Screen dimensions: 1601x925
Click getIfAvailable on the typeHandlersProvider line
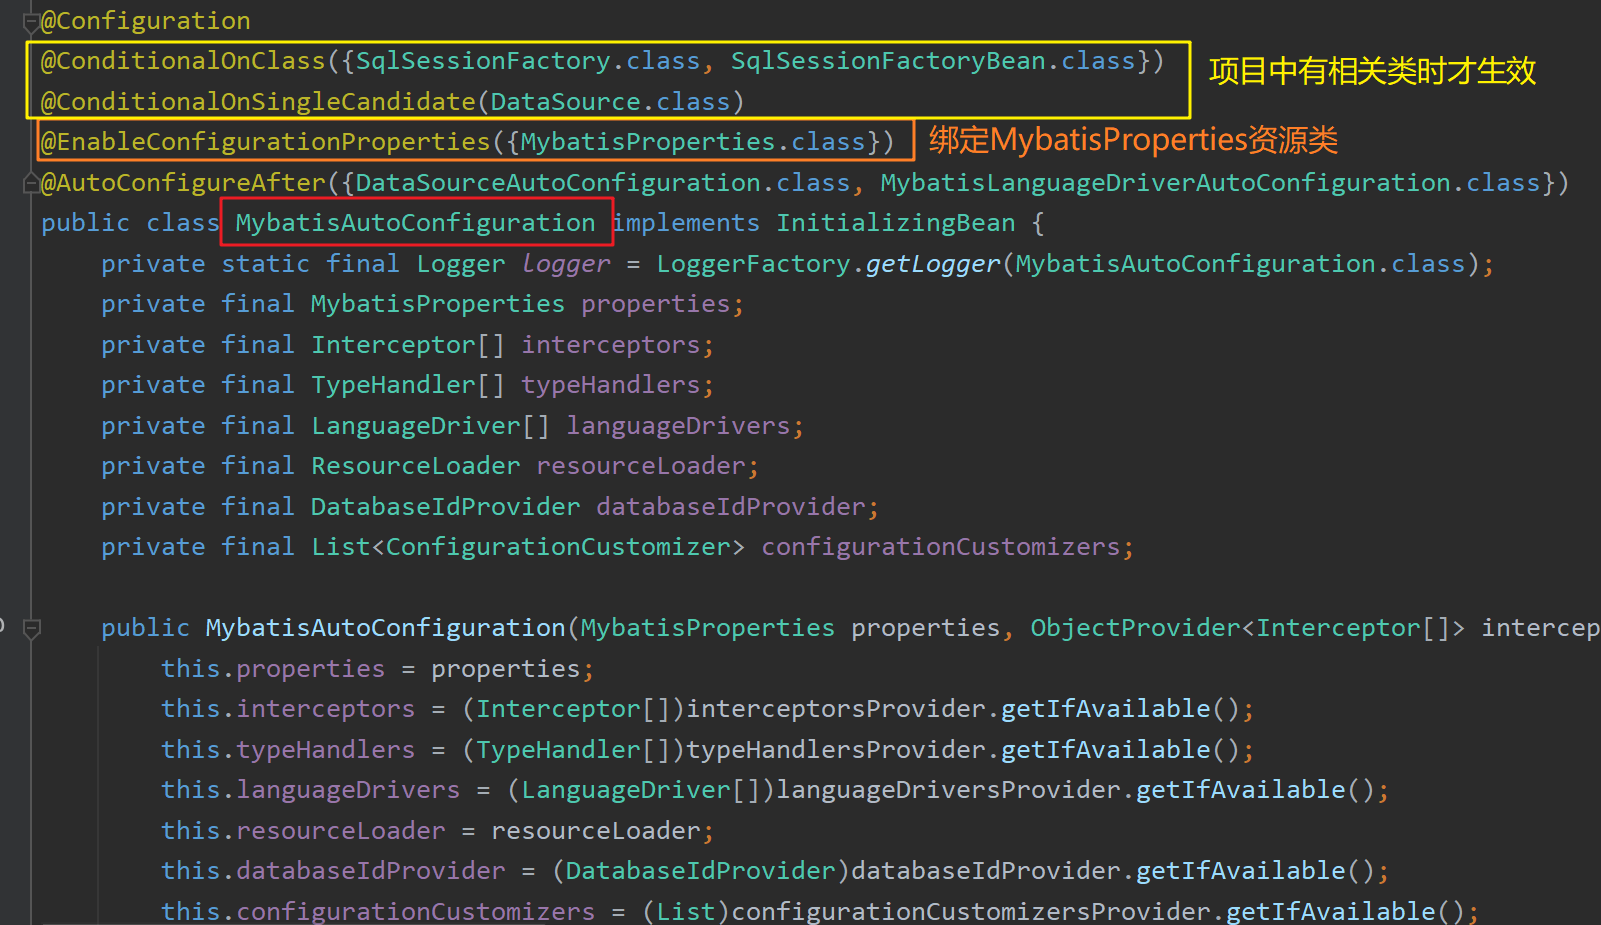click(1106, 750)
